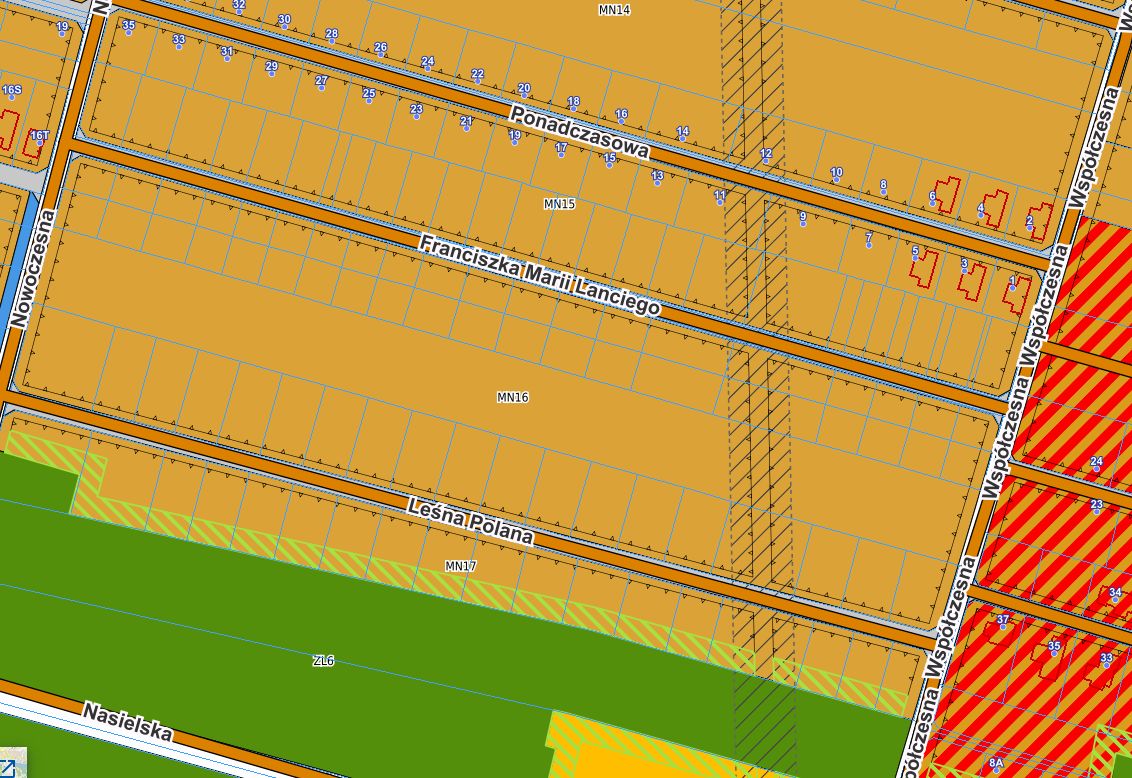Screen dimensions: 1132x778
Task: Click zoning area label MN16
Action: 513,397
